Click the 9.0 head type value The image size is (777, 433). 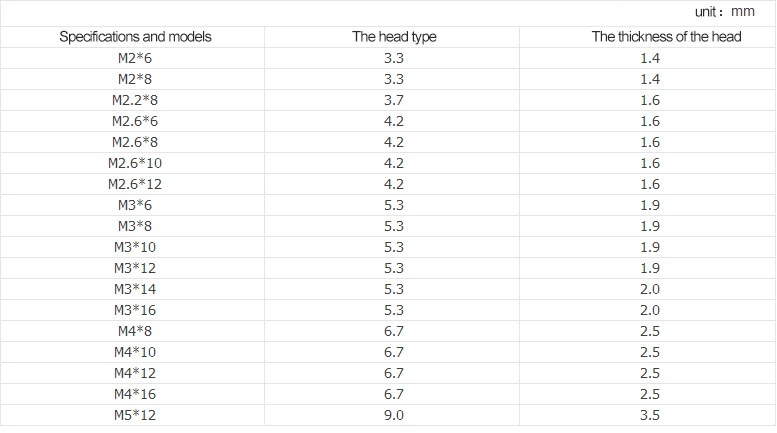(394, 415)
